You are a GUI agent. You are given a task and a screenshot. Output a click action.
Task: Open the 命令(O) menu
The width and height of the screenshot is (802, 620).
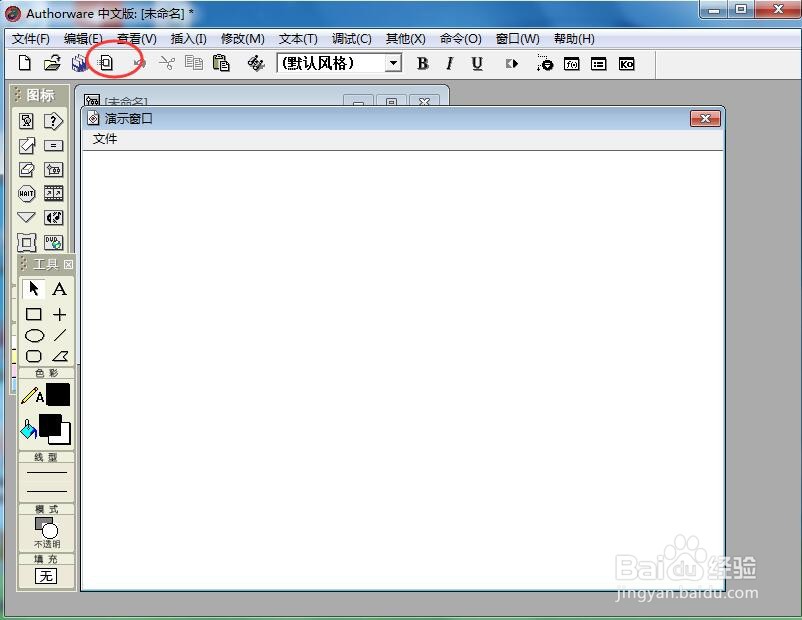pos(460,39)
